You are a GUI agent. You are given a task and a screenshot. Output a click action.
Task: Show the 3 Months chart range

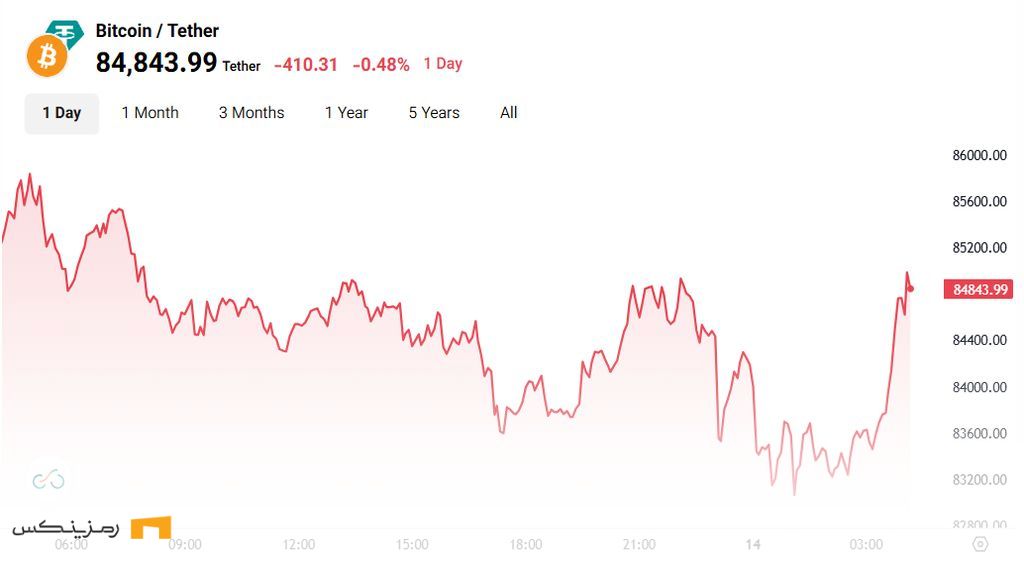[x=251, y=113]
